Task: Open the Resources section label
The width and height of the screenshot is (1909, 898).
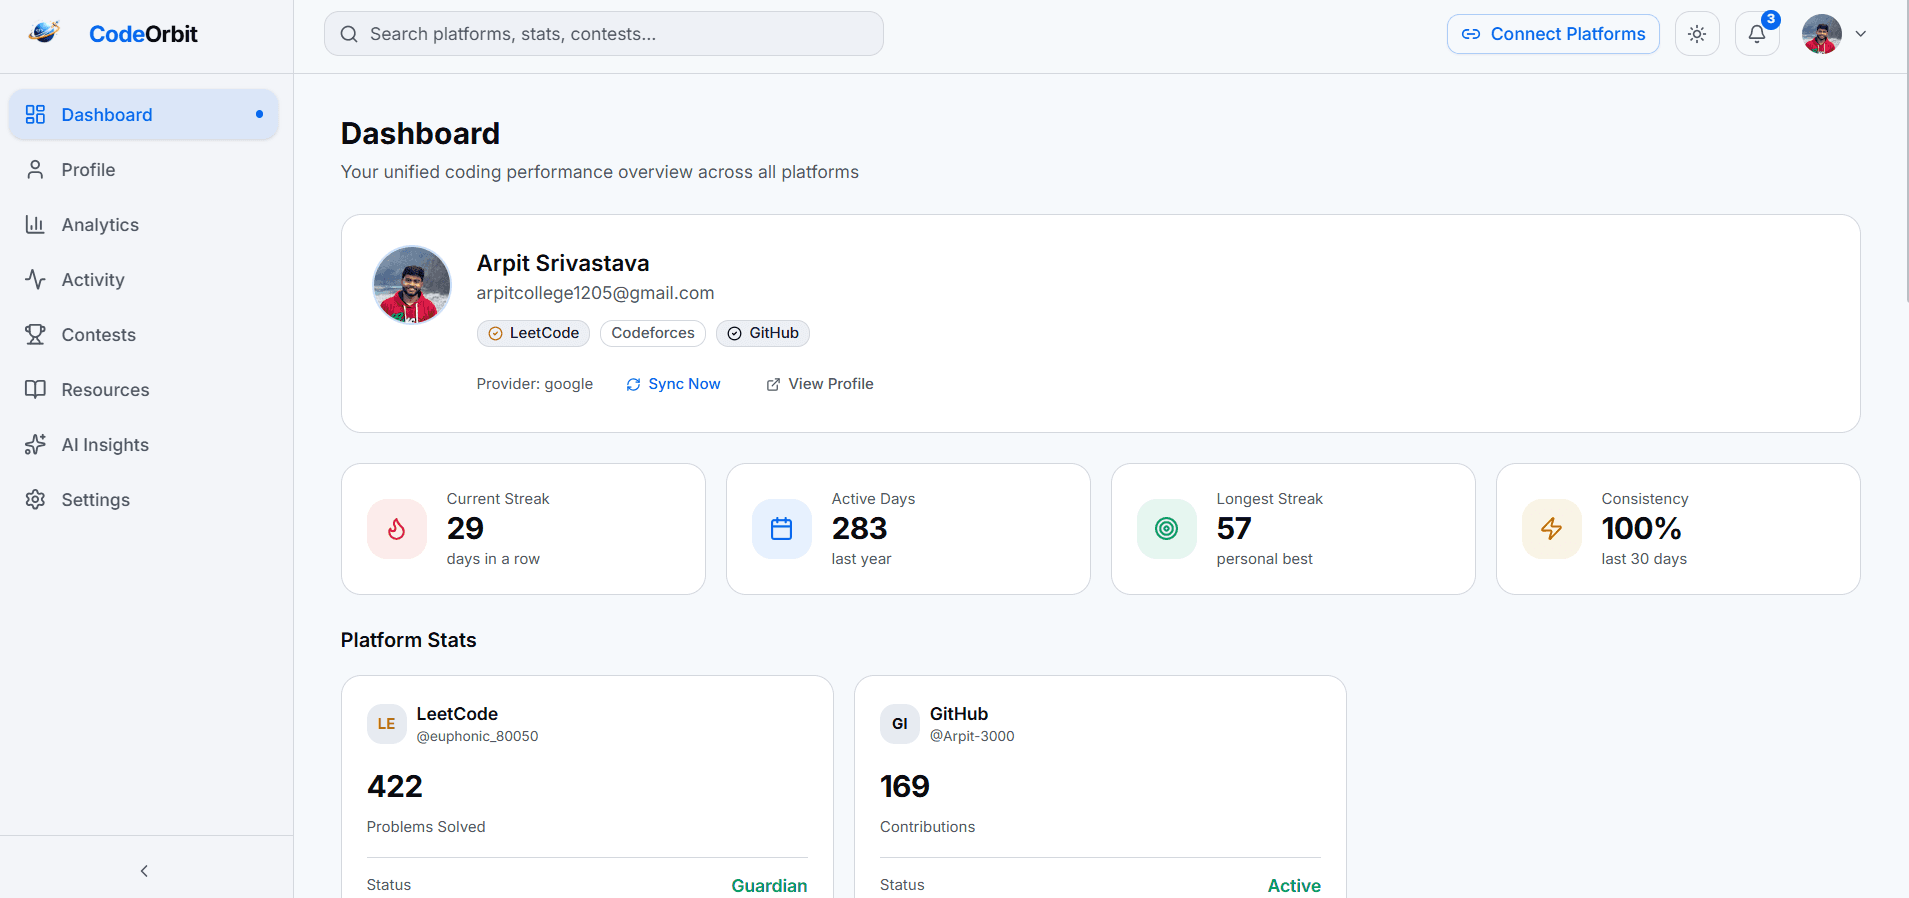Action: pyautogui.click(x=105, y=390)
